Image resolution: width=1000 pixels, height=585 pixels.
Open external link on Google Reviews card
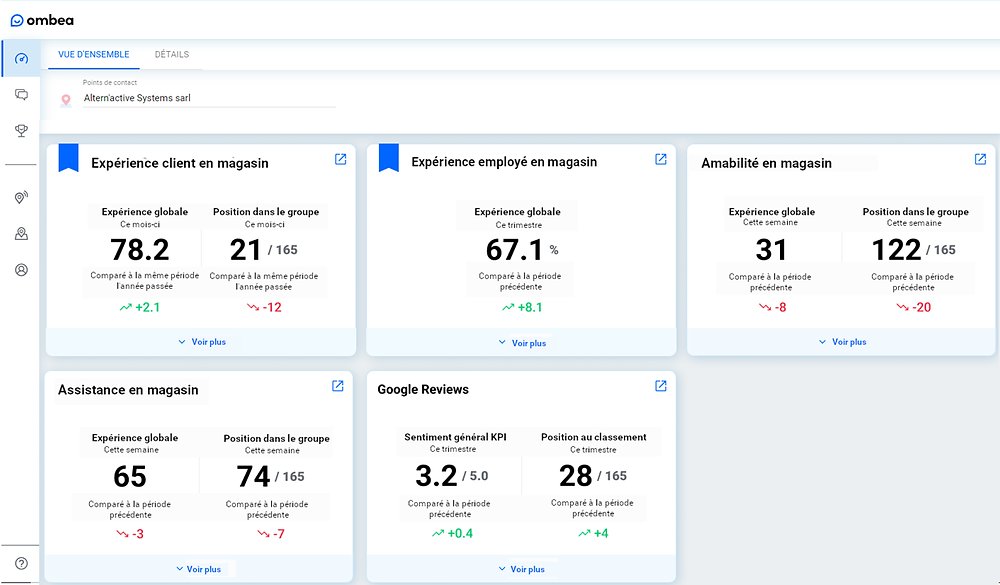pos(660,384)
